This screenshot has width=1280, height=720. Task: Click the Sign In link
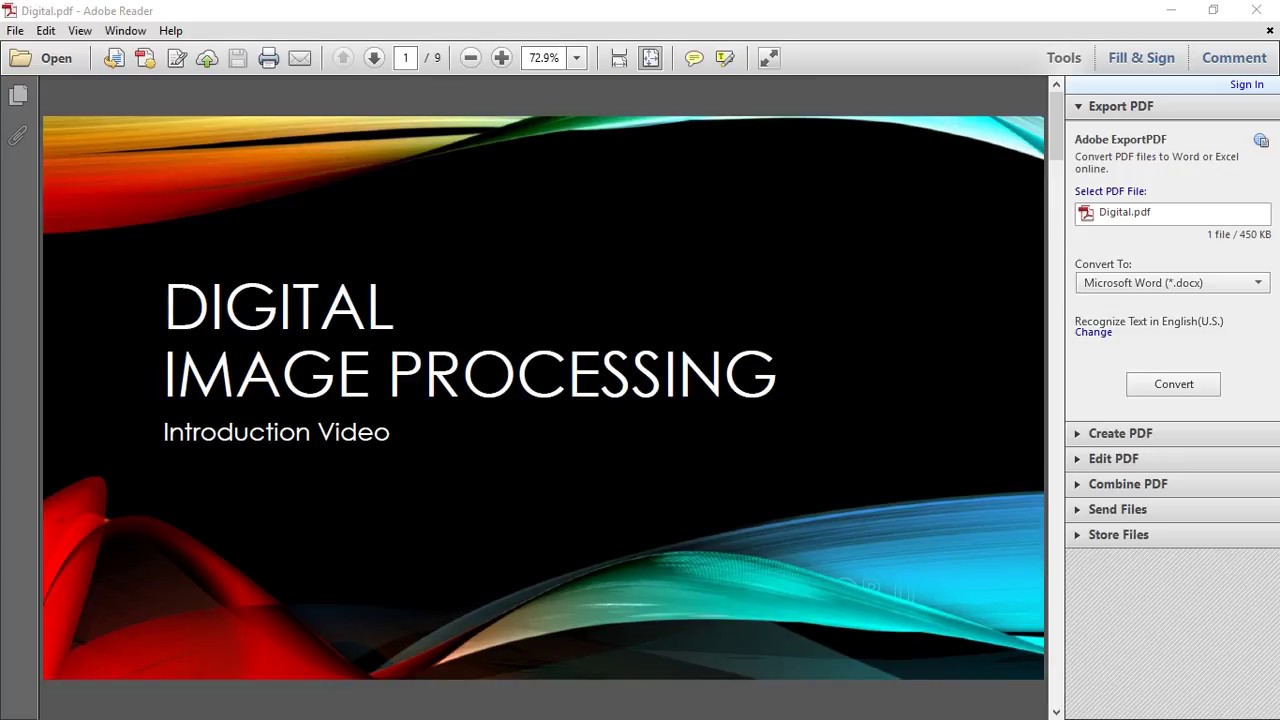pyautogui.click(x=1246, y=85)
